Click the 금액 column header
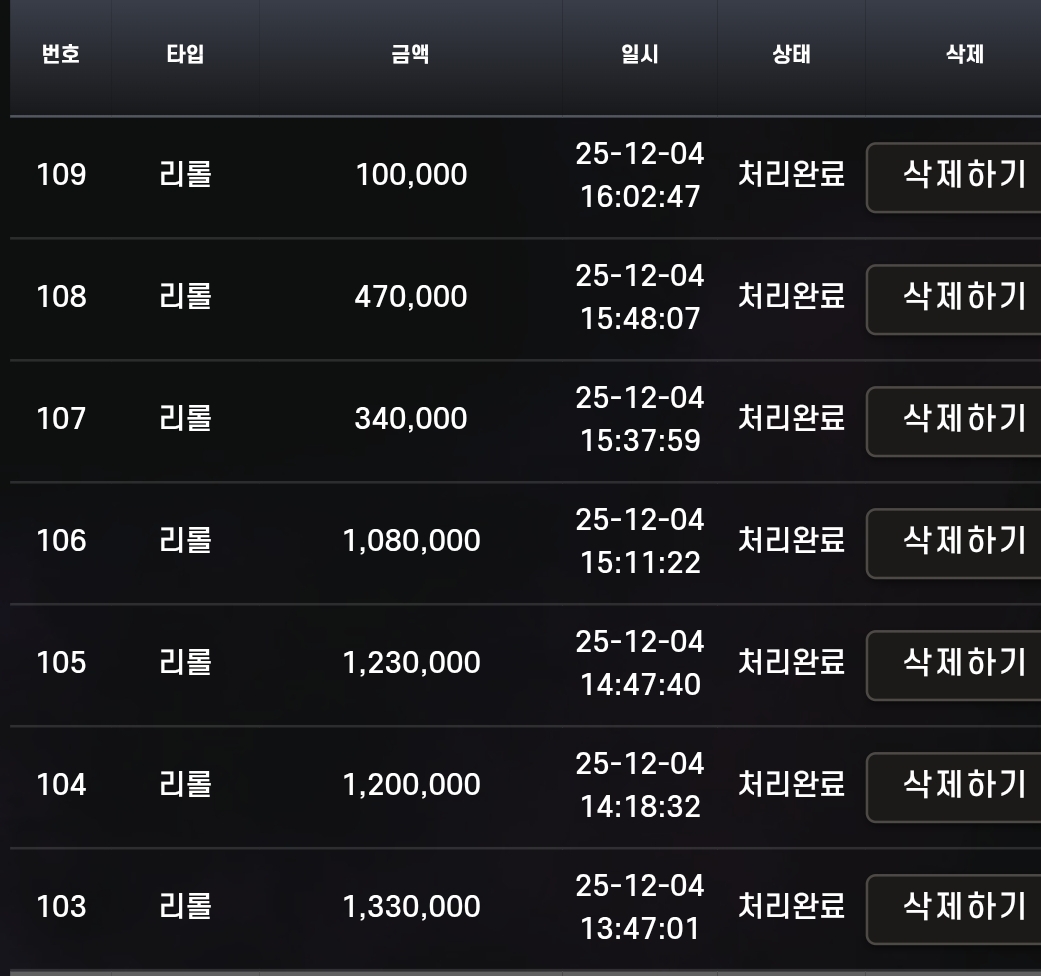1041x976 pixels. point(410,57)
